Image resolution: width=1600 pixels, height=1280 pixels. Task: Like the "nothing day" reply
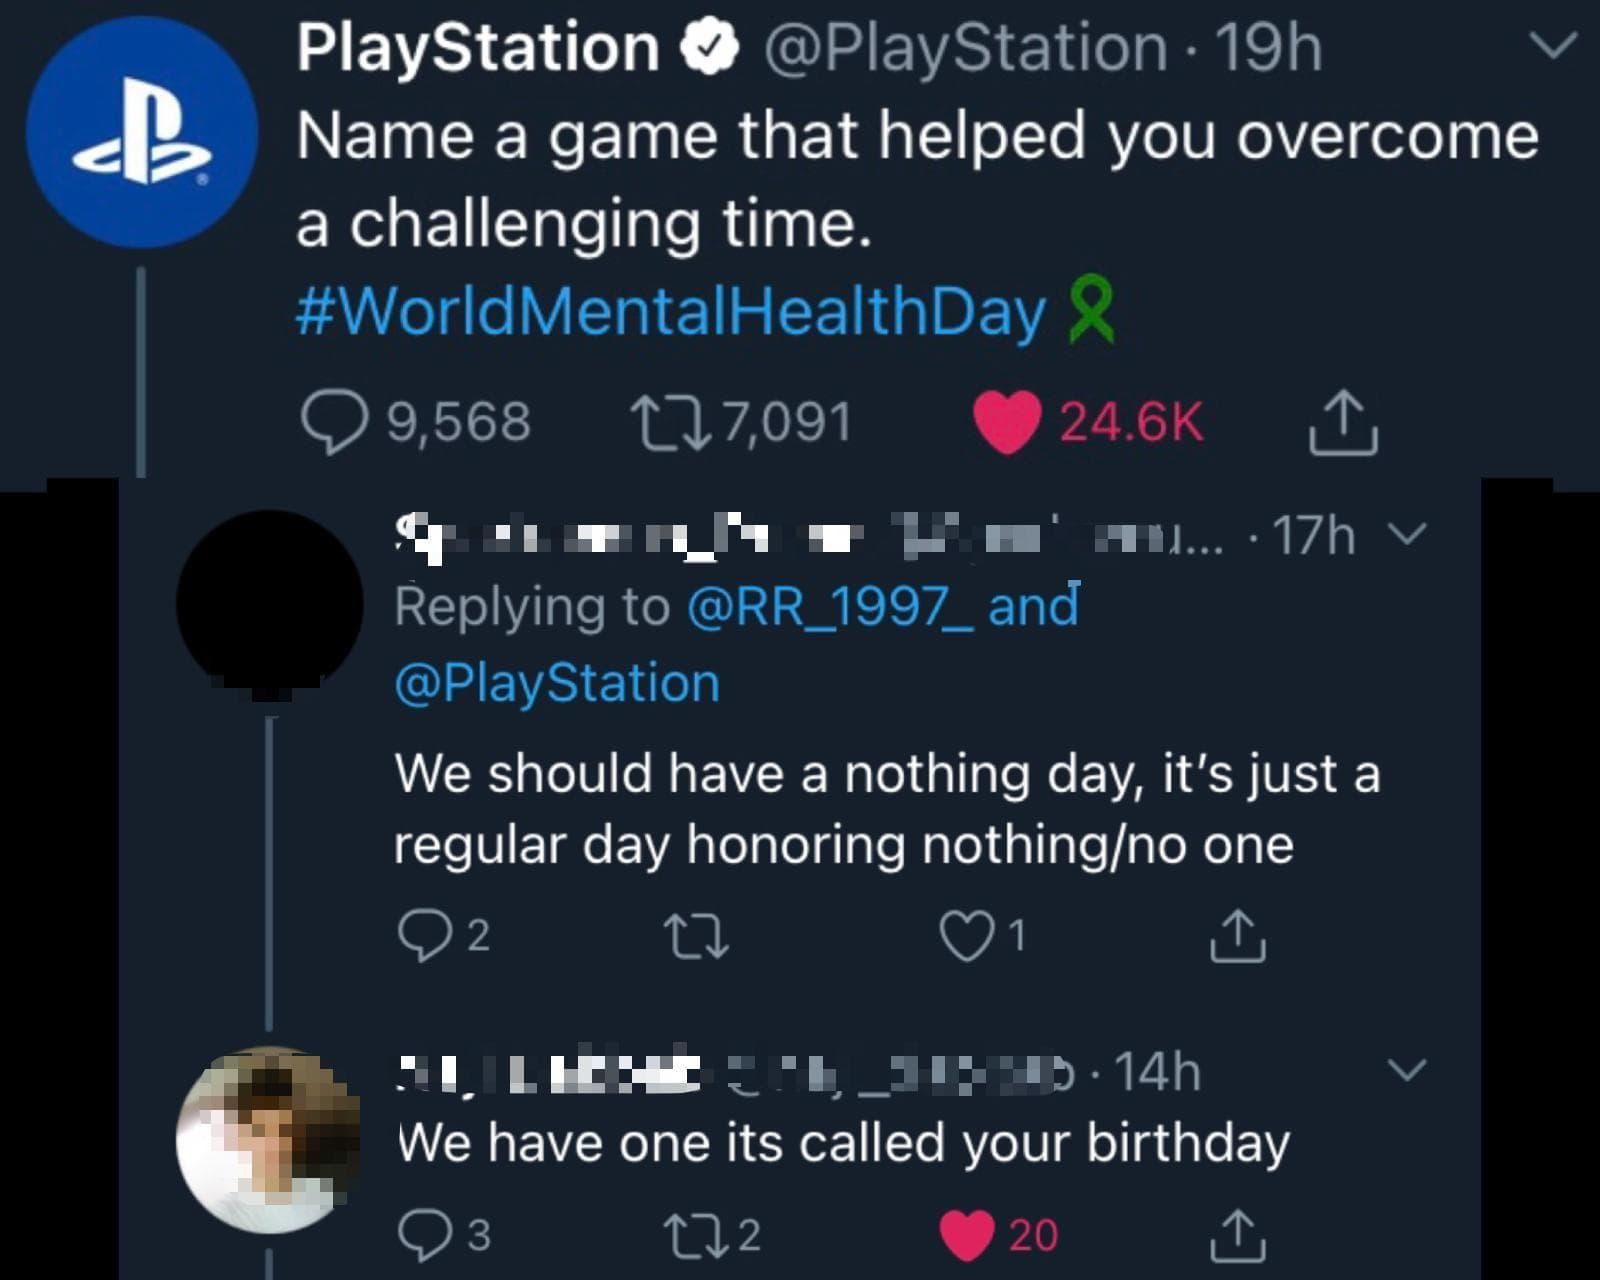[966, 936]
